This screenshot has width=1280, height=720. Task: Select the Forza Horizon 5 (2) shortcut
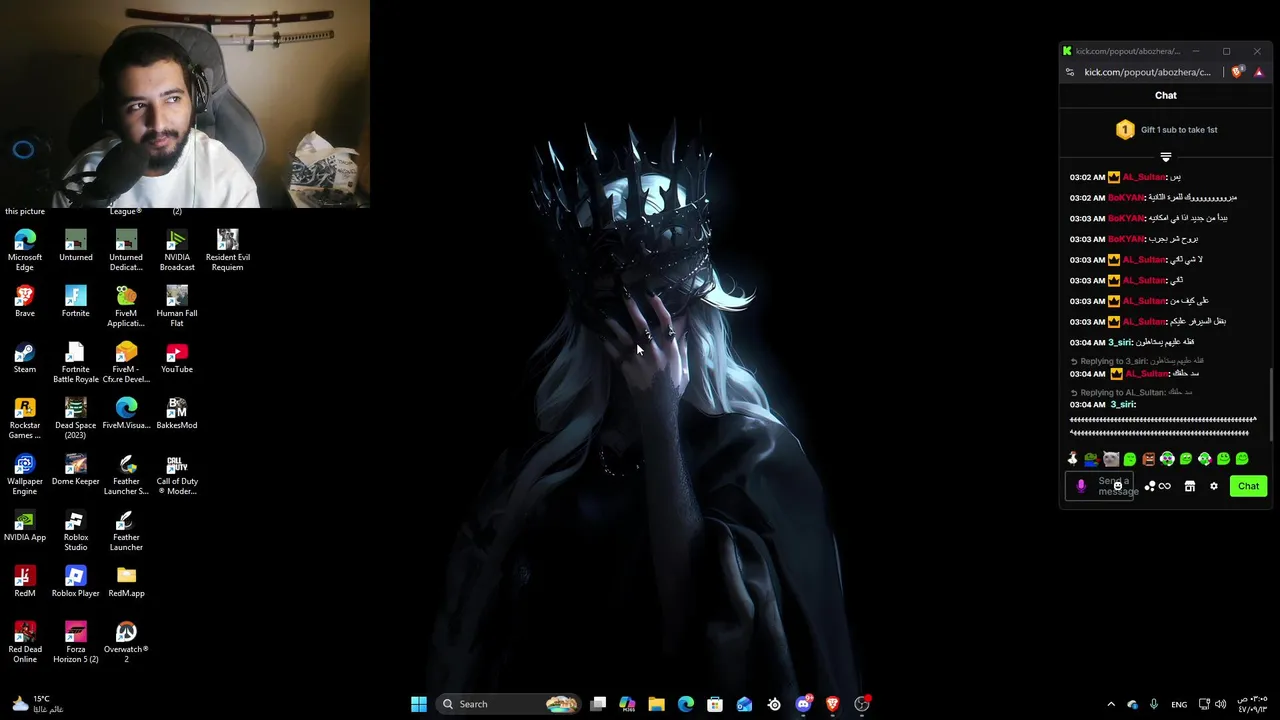click(x=76, y=642)
